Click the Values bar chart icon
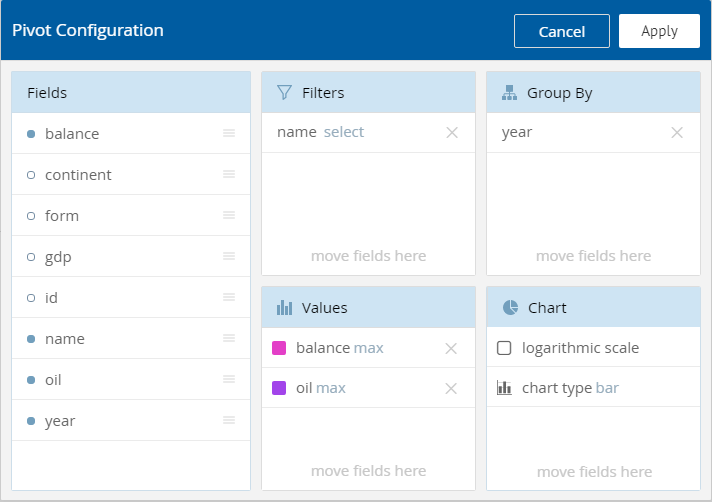Viewport: 712px width, 502px height. 284,308
